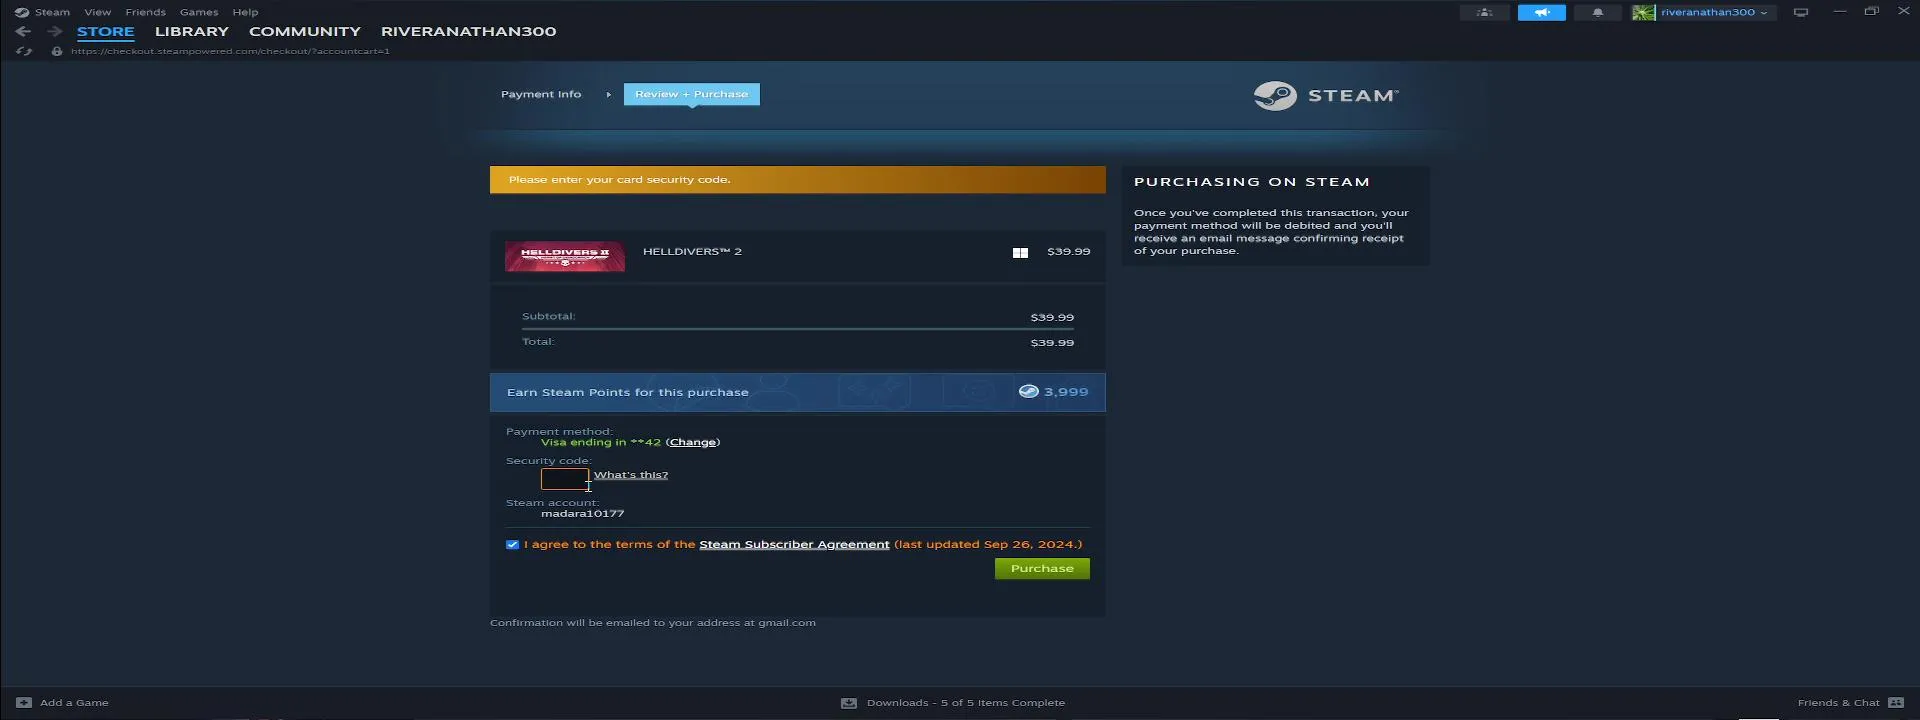This screenshot has width=1920, height=720.
Task: Go back to the Payment Info step
Action: [541, 94]
